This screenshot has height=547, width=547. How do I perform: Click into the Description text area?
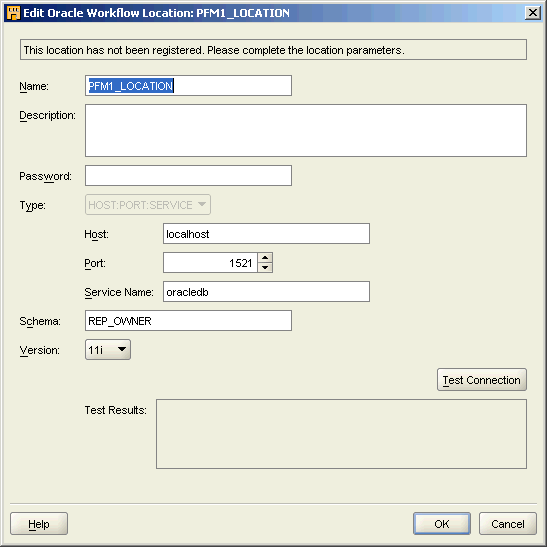[306, 130]
